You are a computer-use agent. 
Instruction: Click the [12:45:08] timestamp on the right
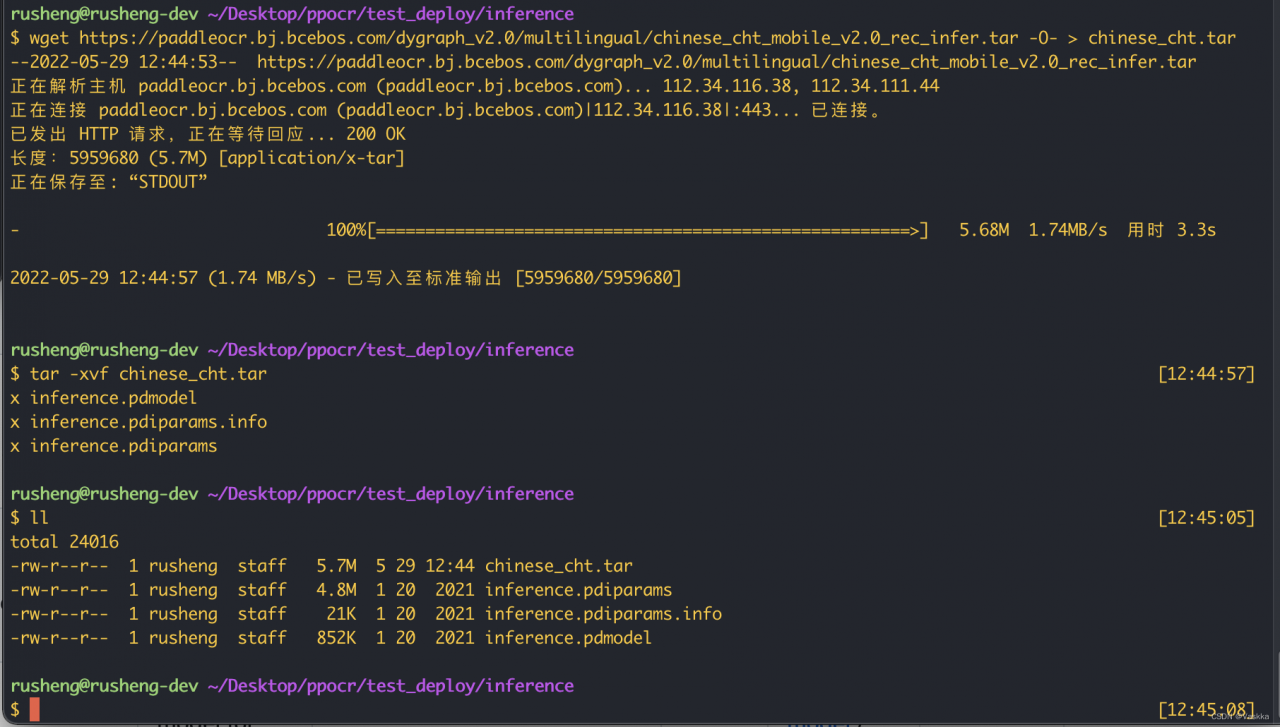point(1205,710)
